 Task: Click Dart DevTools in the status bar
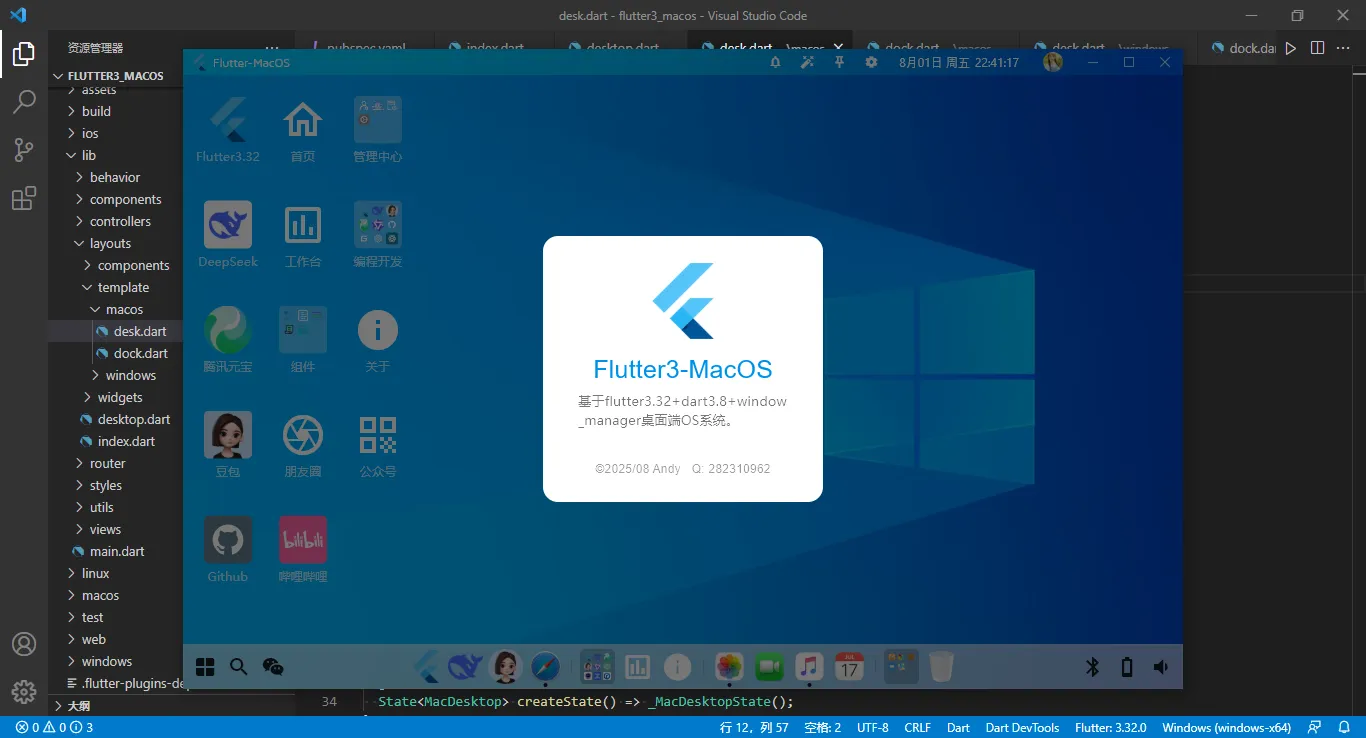click(1022, 727)
